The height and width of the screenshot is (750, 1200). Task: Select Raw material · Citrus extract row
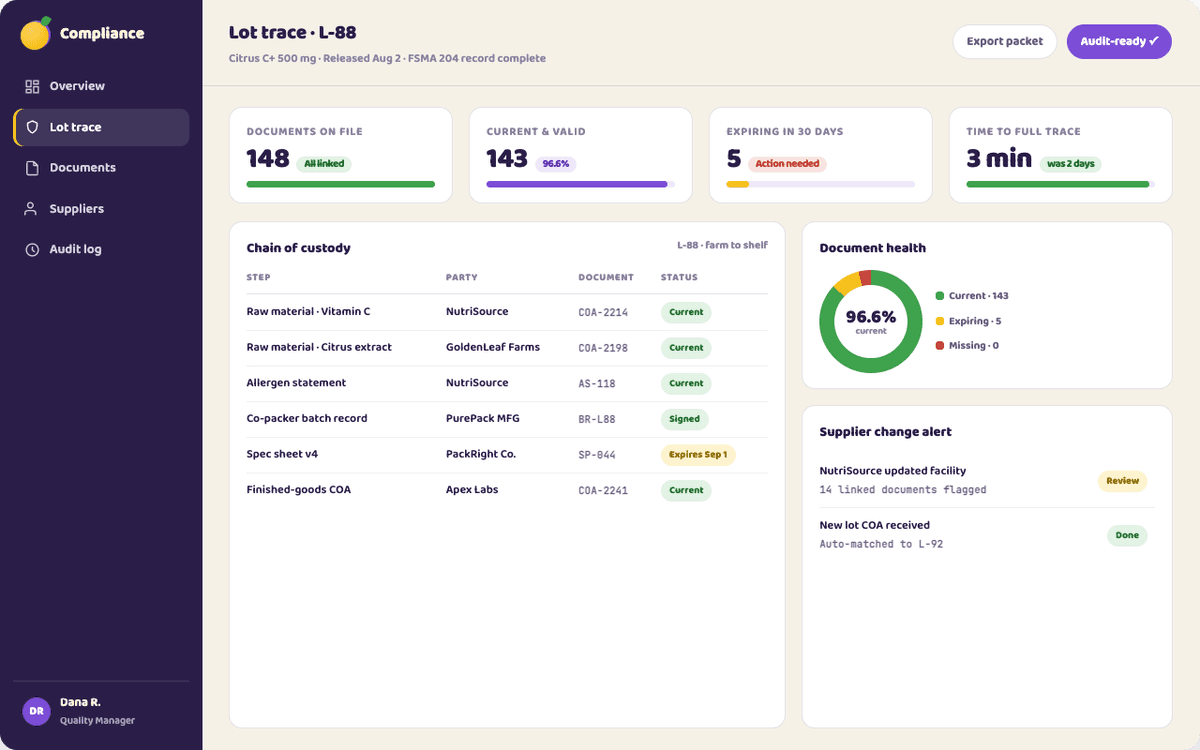[x=507, y=348]
